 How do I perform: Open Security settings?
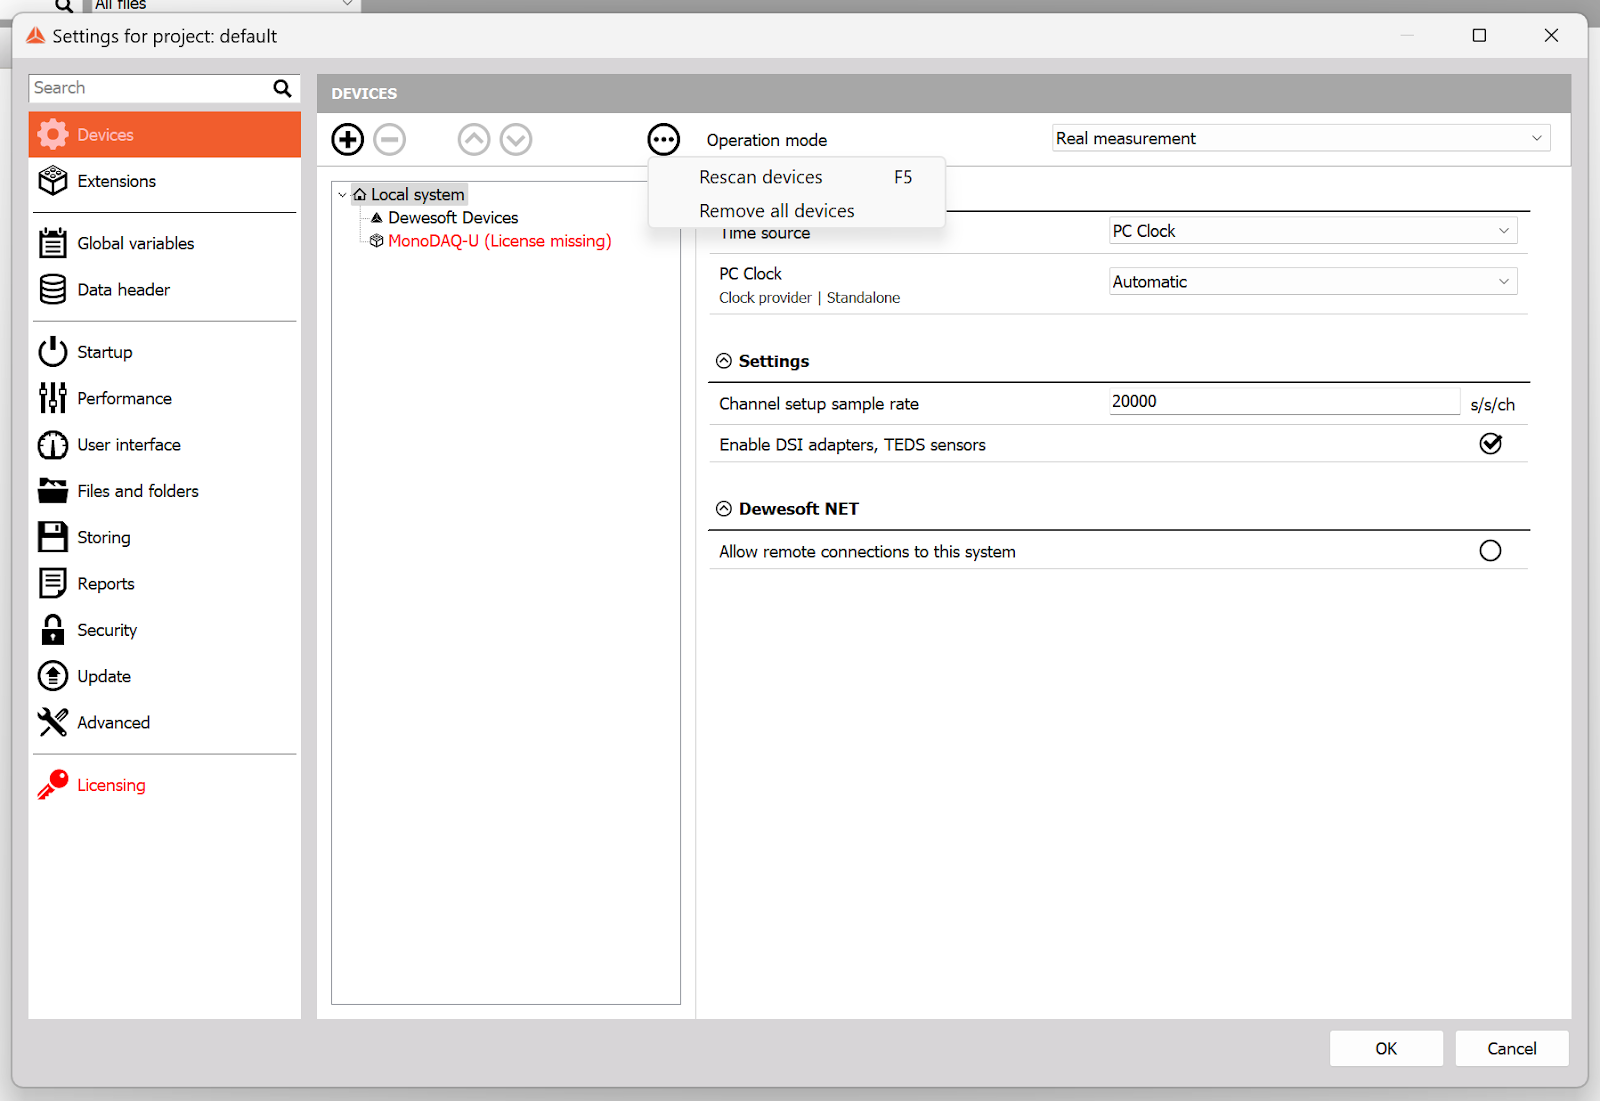click(165, 630)
